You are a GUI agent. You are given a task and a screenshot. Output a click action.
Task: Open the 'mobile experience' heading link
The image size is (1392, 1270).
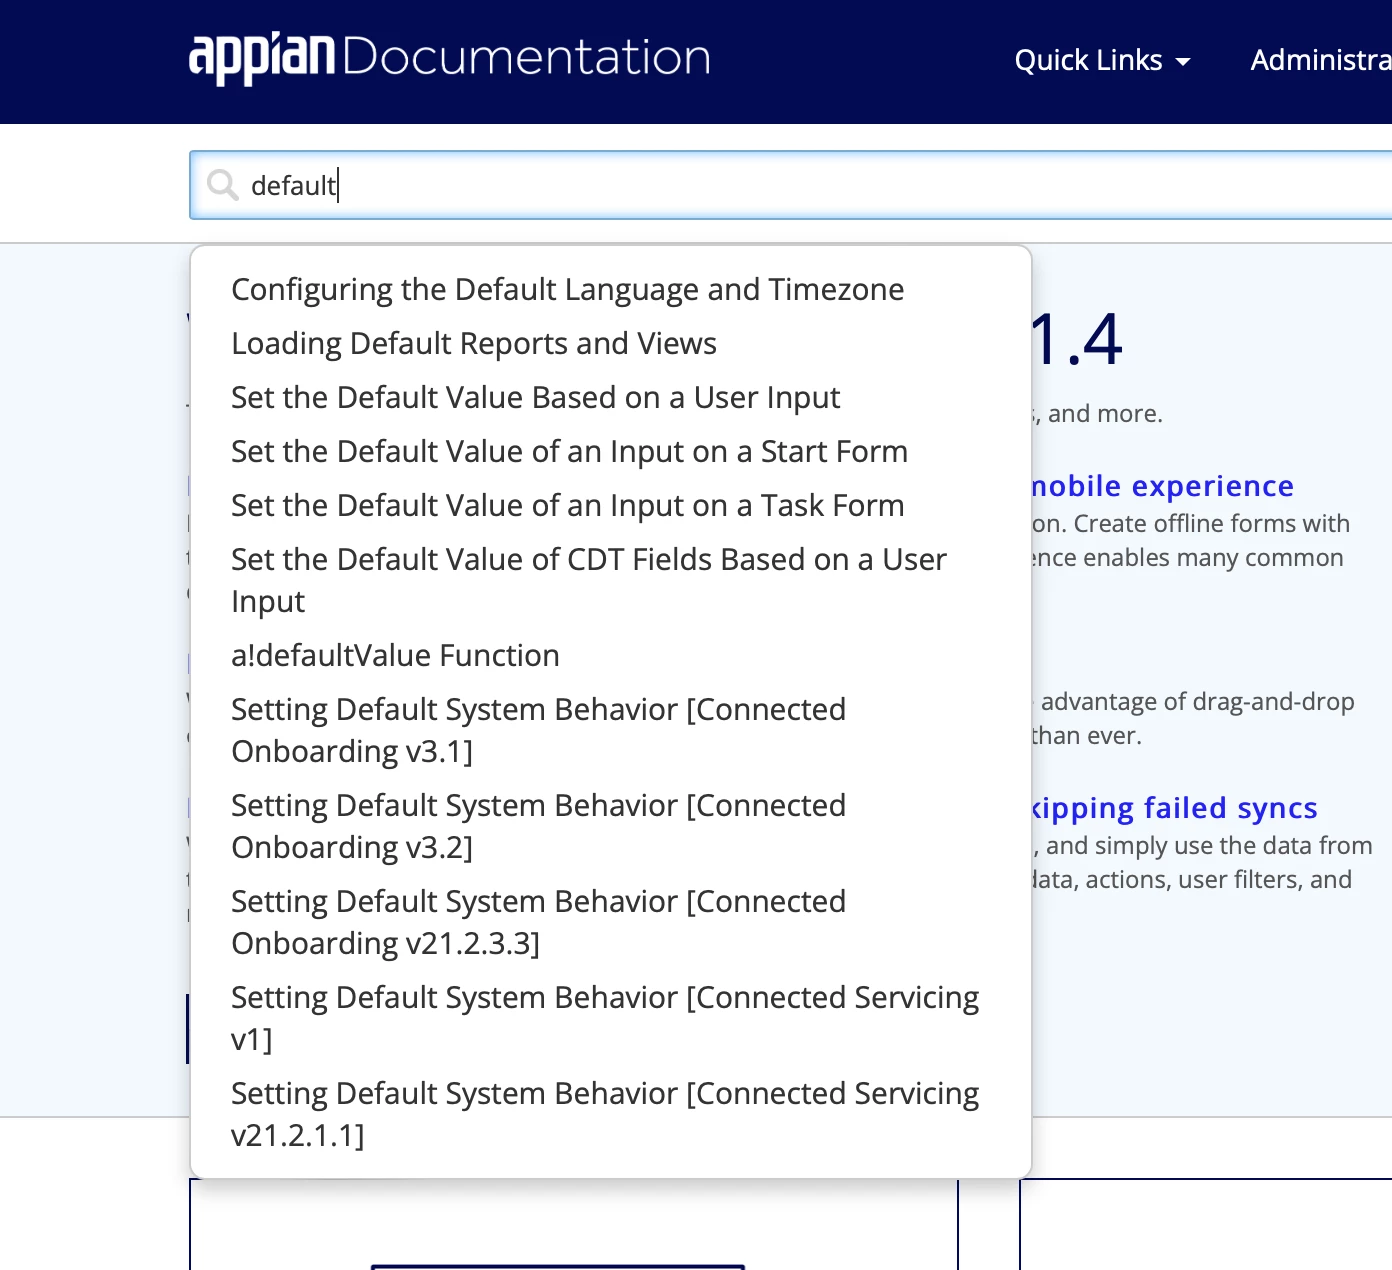pos(1163,486)
